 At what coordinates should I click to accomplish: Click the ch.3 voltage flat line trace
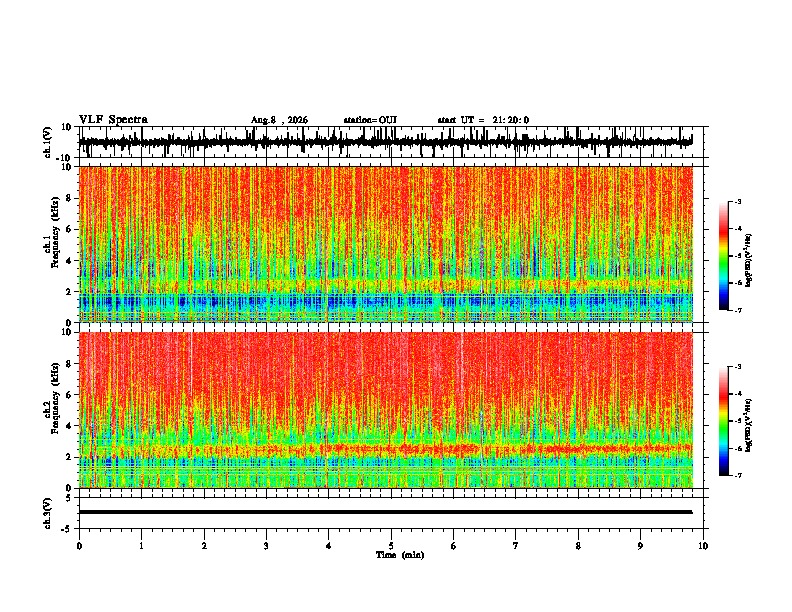click(385, 512)
